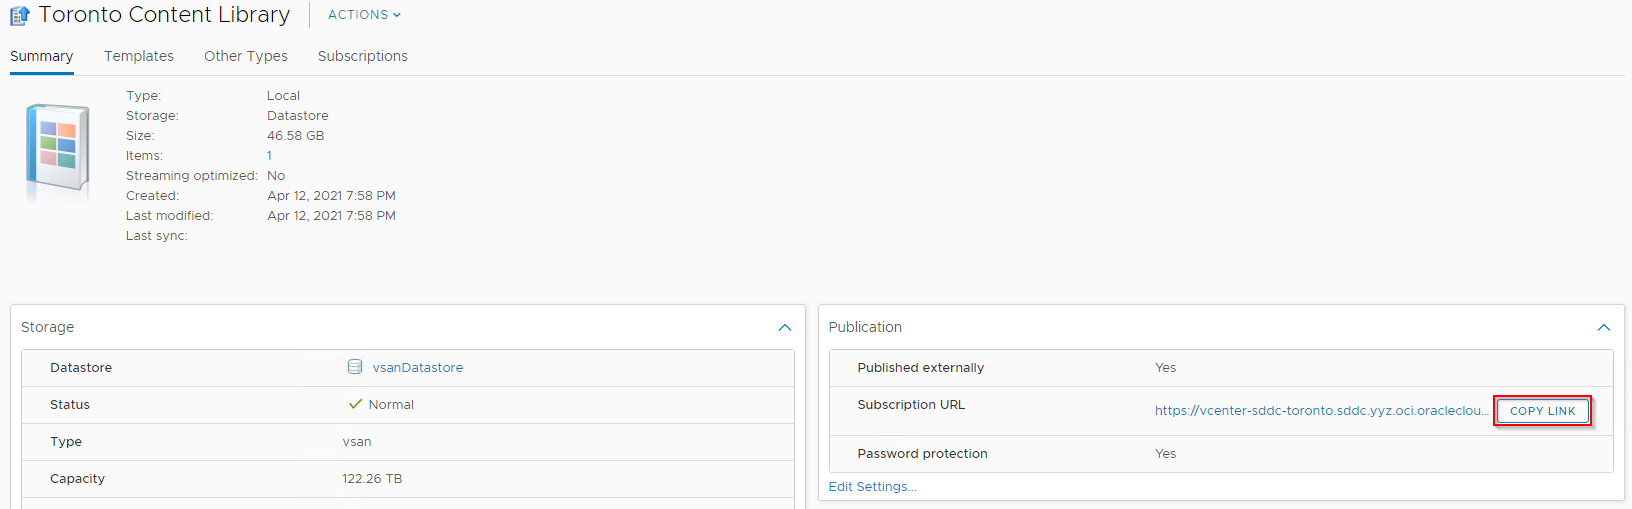Switch to the Summary tab
Viewport: 1632px width, 509px height.
click(x=41, y=56)
